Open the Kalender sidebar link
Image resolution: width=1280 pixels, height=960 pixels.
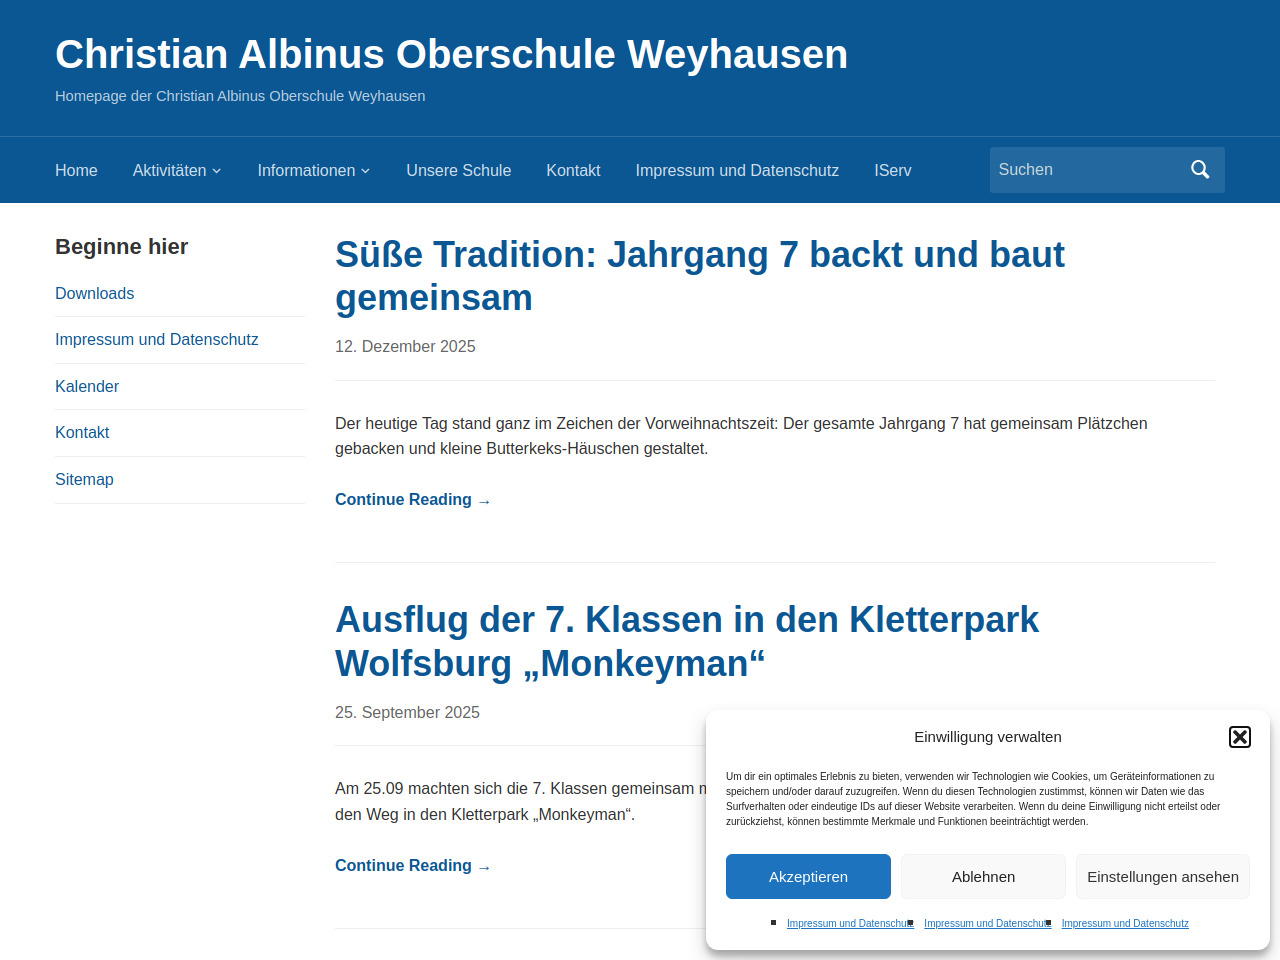tap(87, 386)
